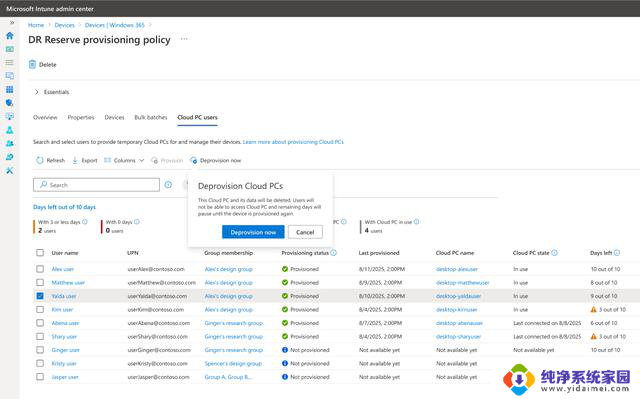Click the Deprovision now toolbar item
Viewport: 640px width, 399px height.
216,160
